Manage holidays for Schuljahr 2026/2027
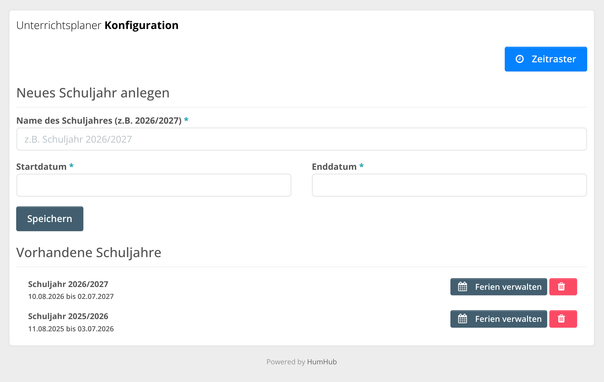Image resolution: width=604 pixels, height=382 pixels. (x=498, y=287)
